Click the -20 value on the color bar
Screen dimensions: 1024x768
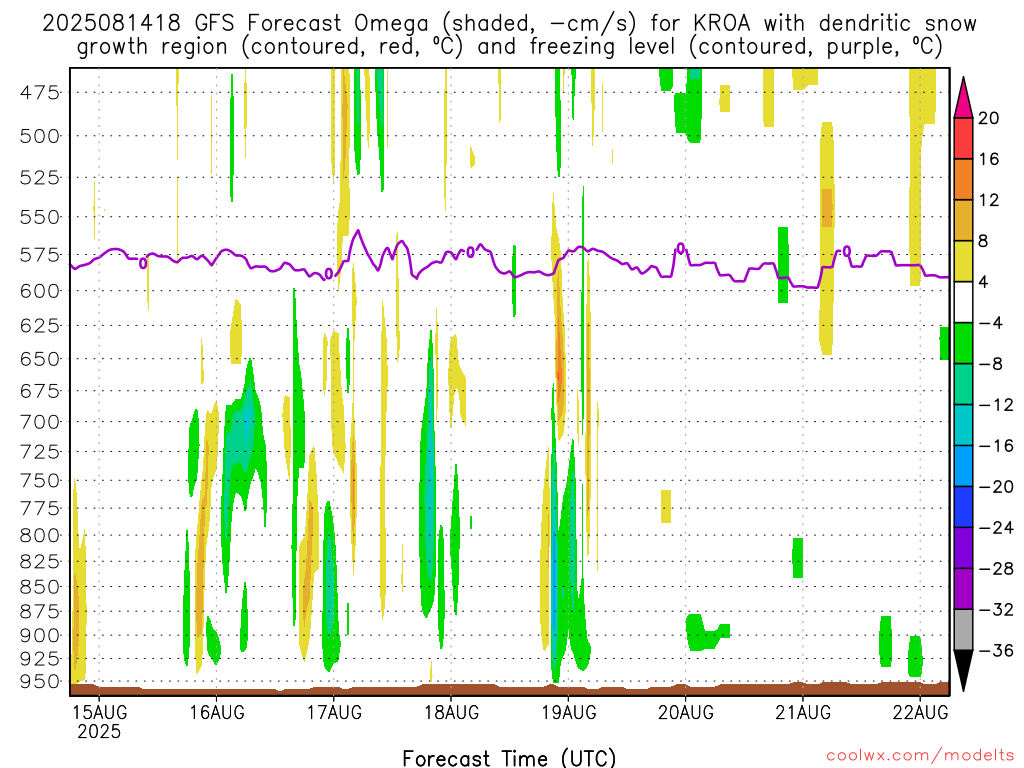[x=996, y=487]
